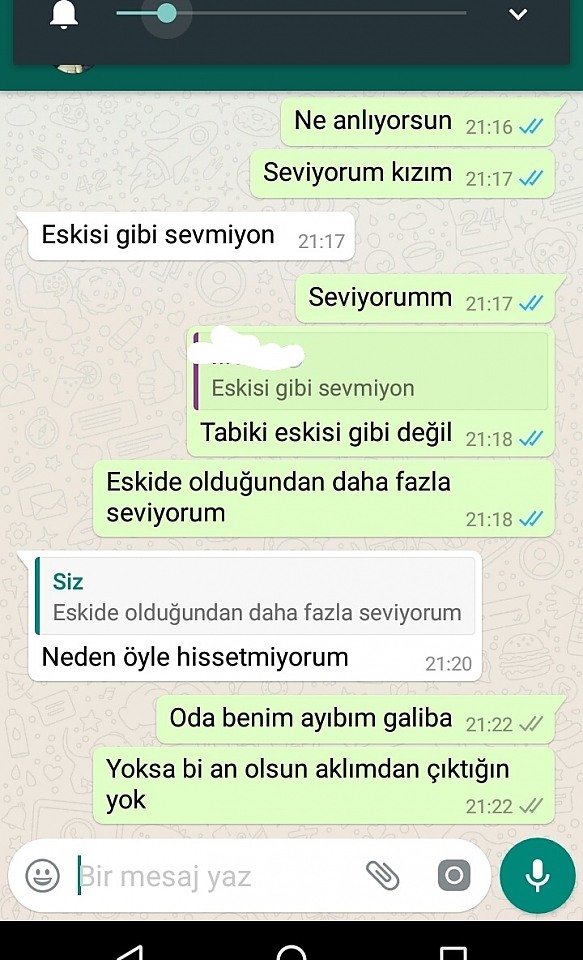Tap quoted "Eskisi gibi sevmiyon" reply preview

[370, 371]
